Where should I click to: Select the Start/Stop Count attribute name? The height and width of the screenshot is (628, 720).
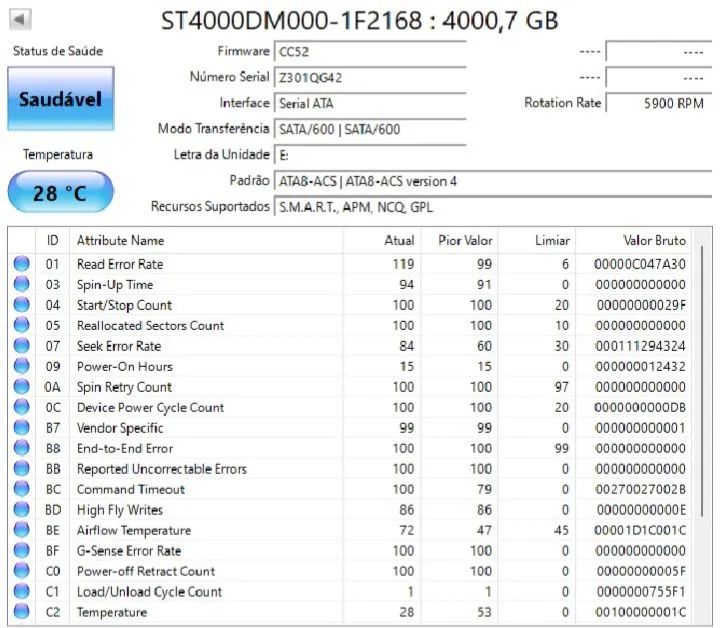click(x=124, y=305)
